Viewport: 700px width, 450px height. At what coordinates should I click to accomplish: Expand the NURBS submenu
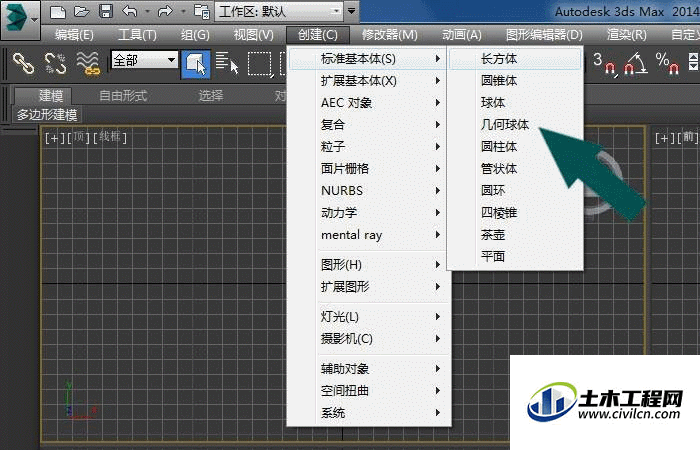368,191
